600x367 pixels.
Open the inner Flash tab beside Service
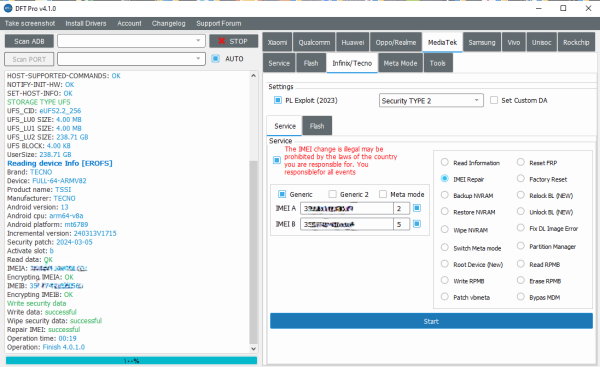[317, 126]
